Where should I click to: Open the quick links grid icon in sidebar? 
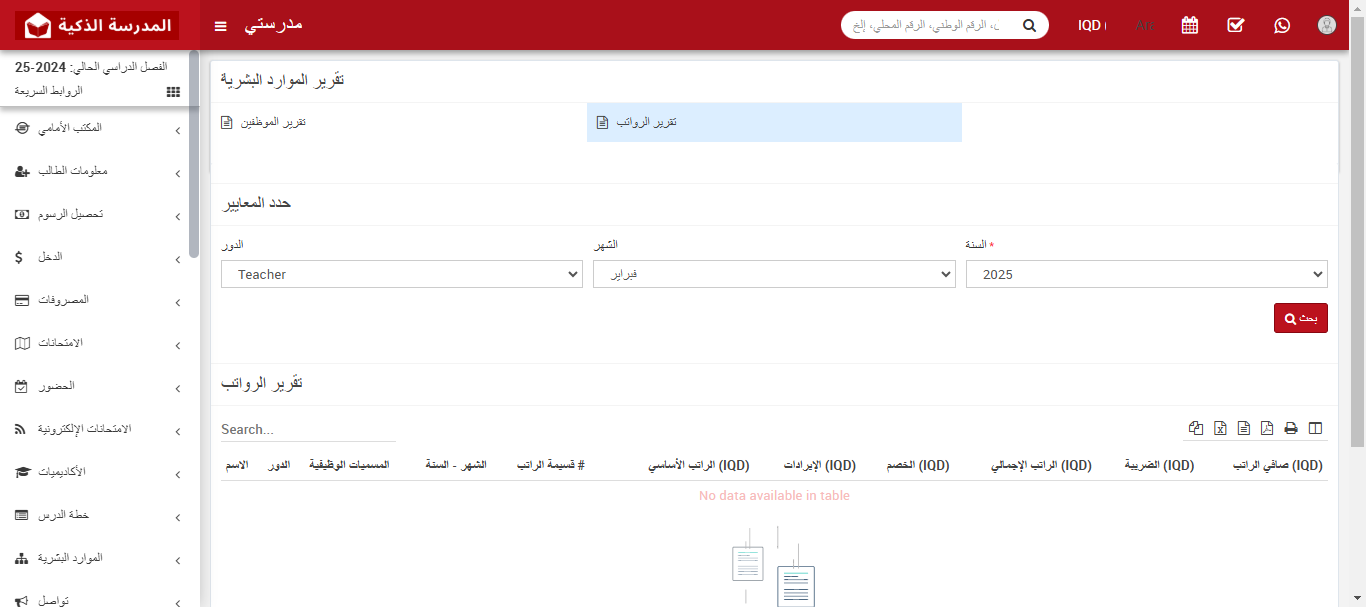(172, 91)
